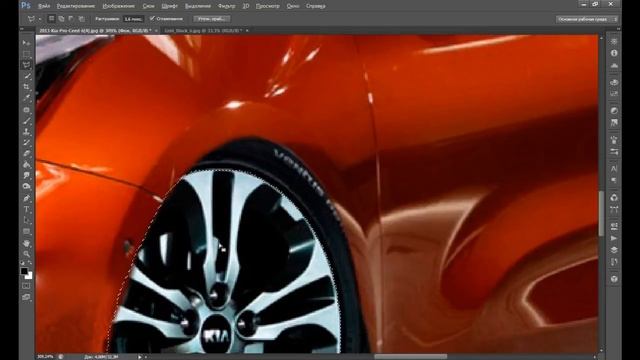Choose Intersect with selection mode
The height and width of the screenshot is (360, 640).
81,19
